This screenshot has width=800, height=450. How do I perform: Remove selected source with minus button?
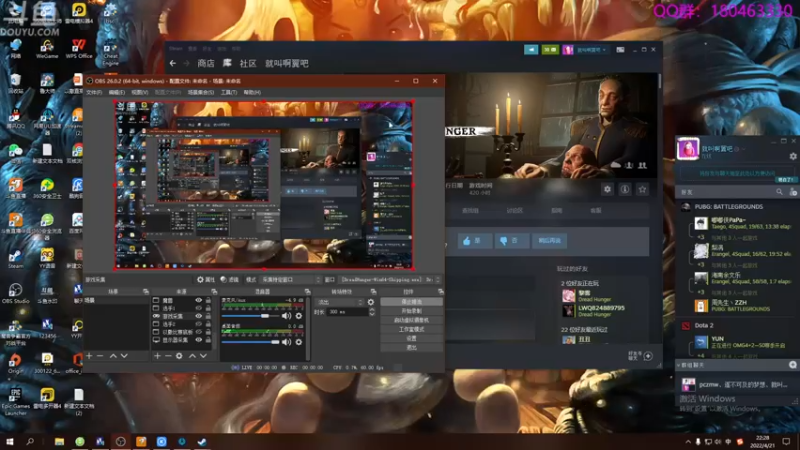coord(168,356)
